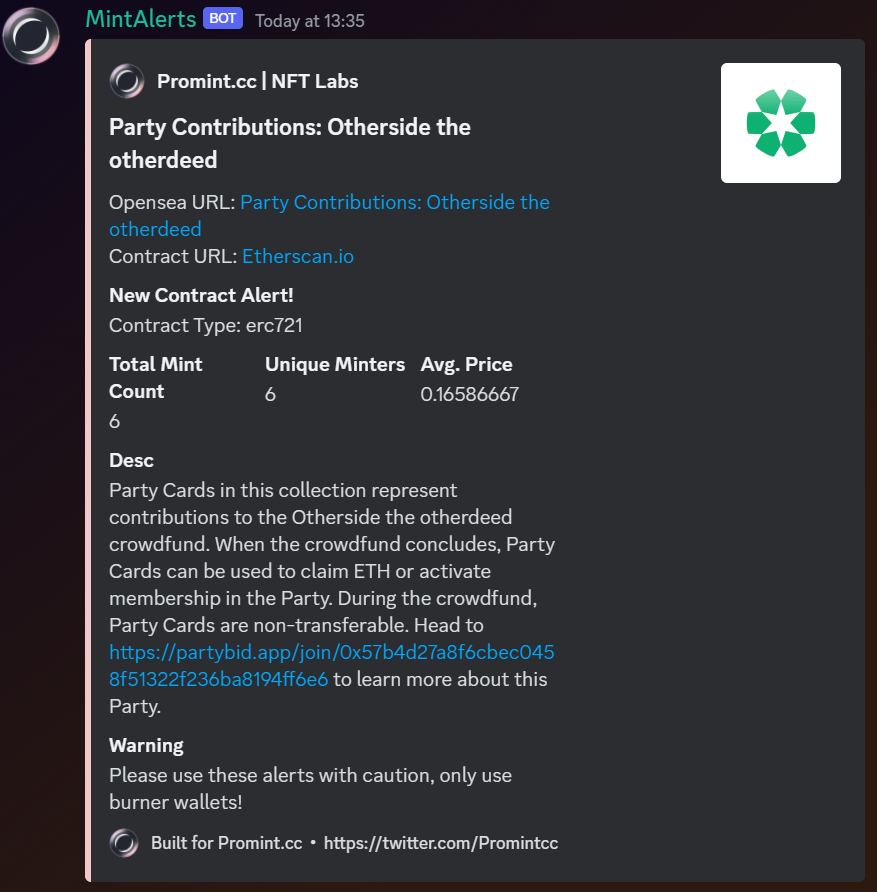The image size is (877, 892).
Task: Click the New Contract Alert! heading
Action: pos(201,295)
